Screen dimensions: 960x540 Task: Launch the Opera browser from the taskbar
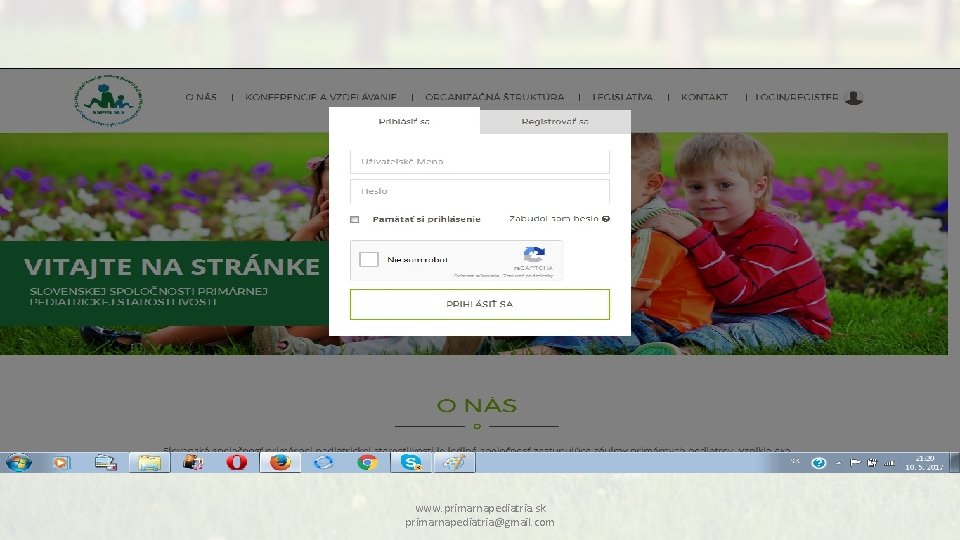[x=236, y=462]
